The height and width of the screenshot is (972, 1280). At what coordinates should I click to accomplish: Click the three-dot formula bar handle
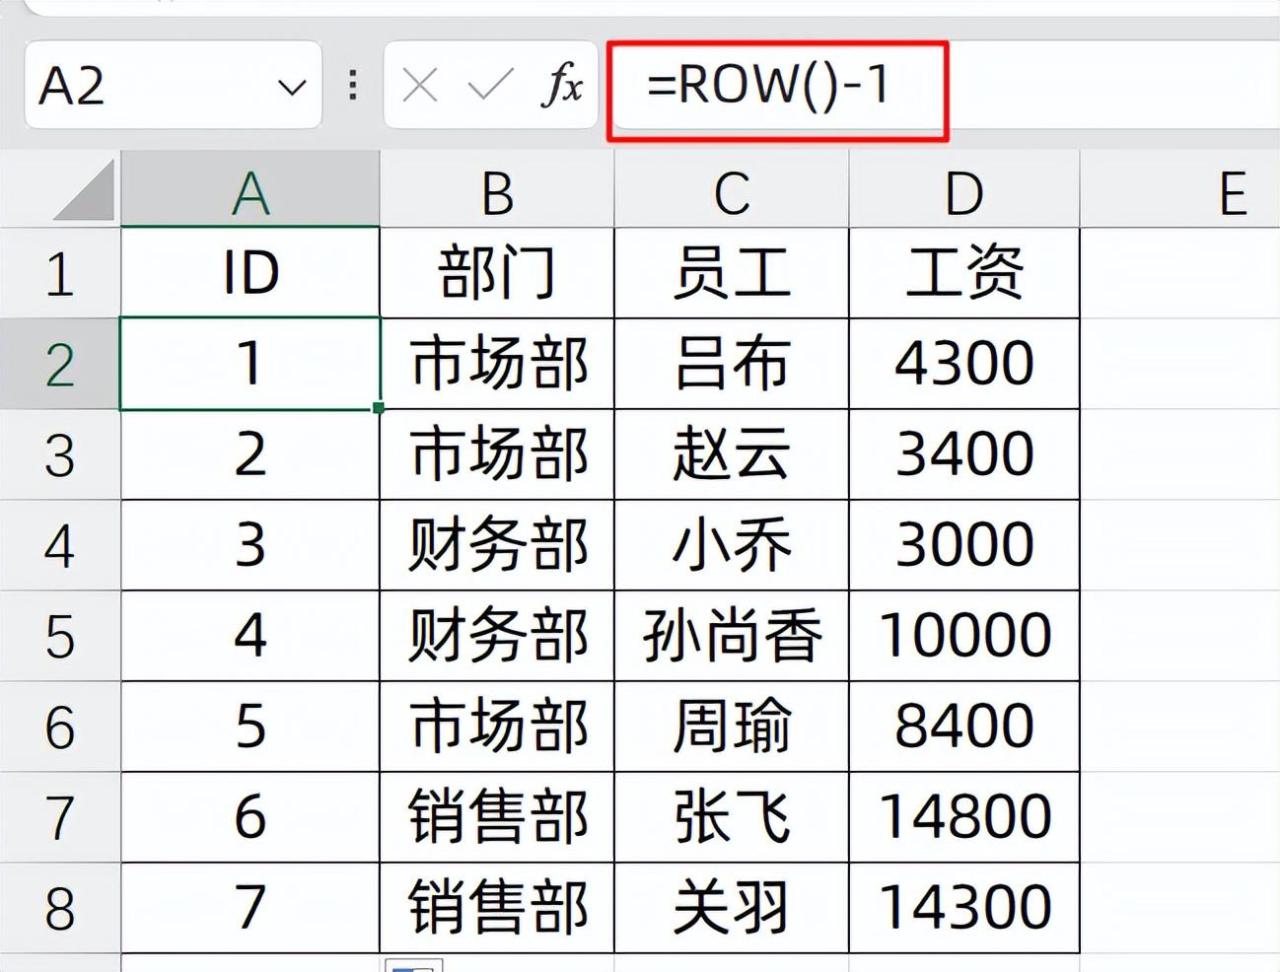click(x=352, y=86)
